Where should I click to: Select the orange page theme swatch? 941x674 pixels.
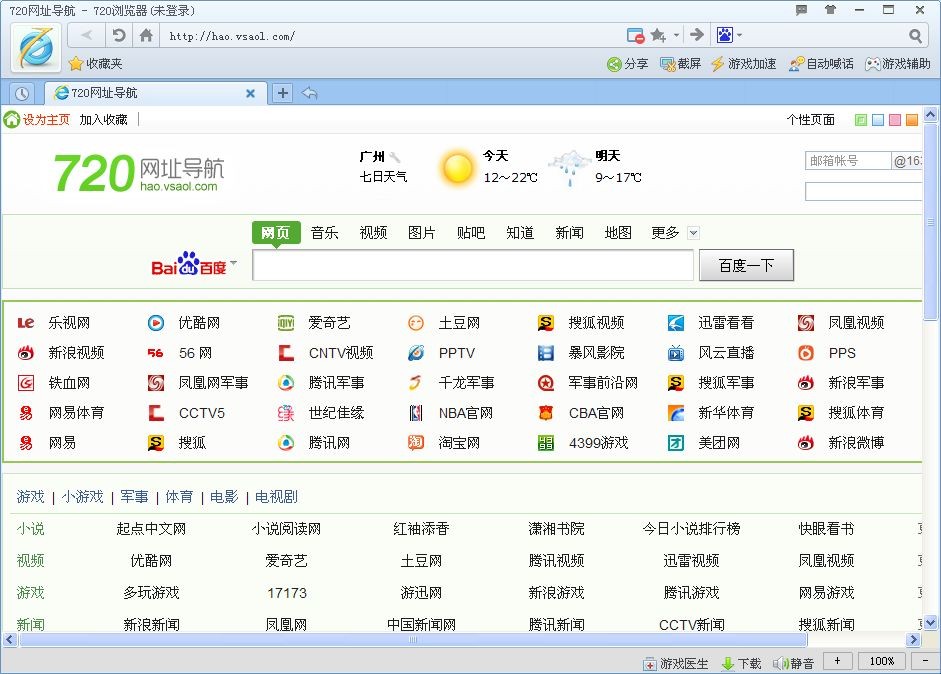tap(912, 120)
